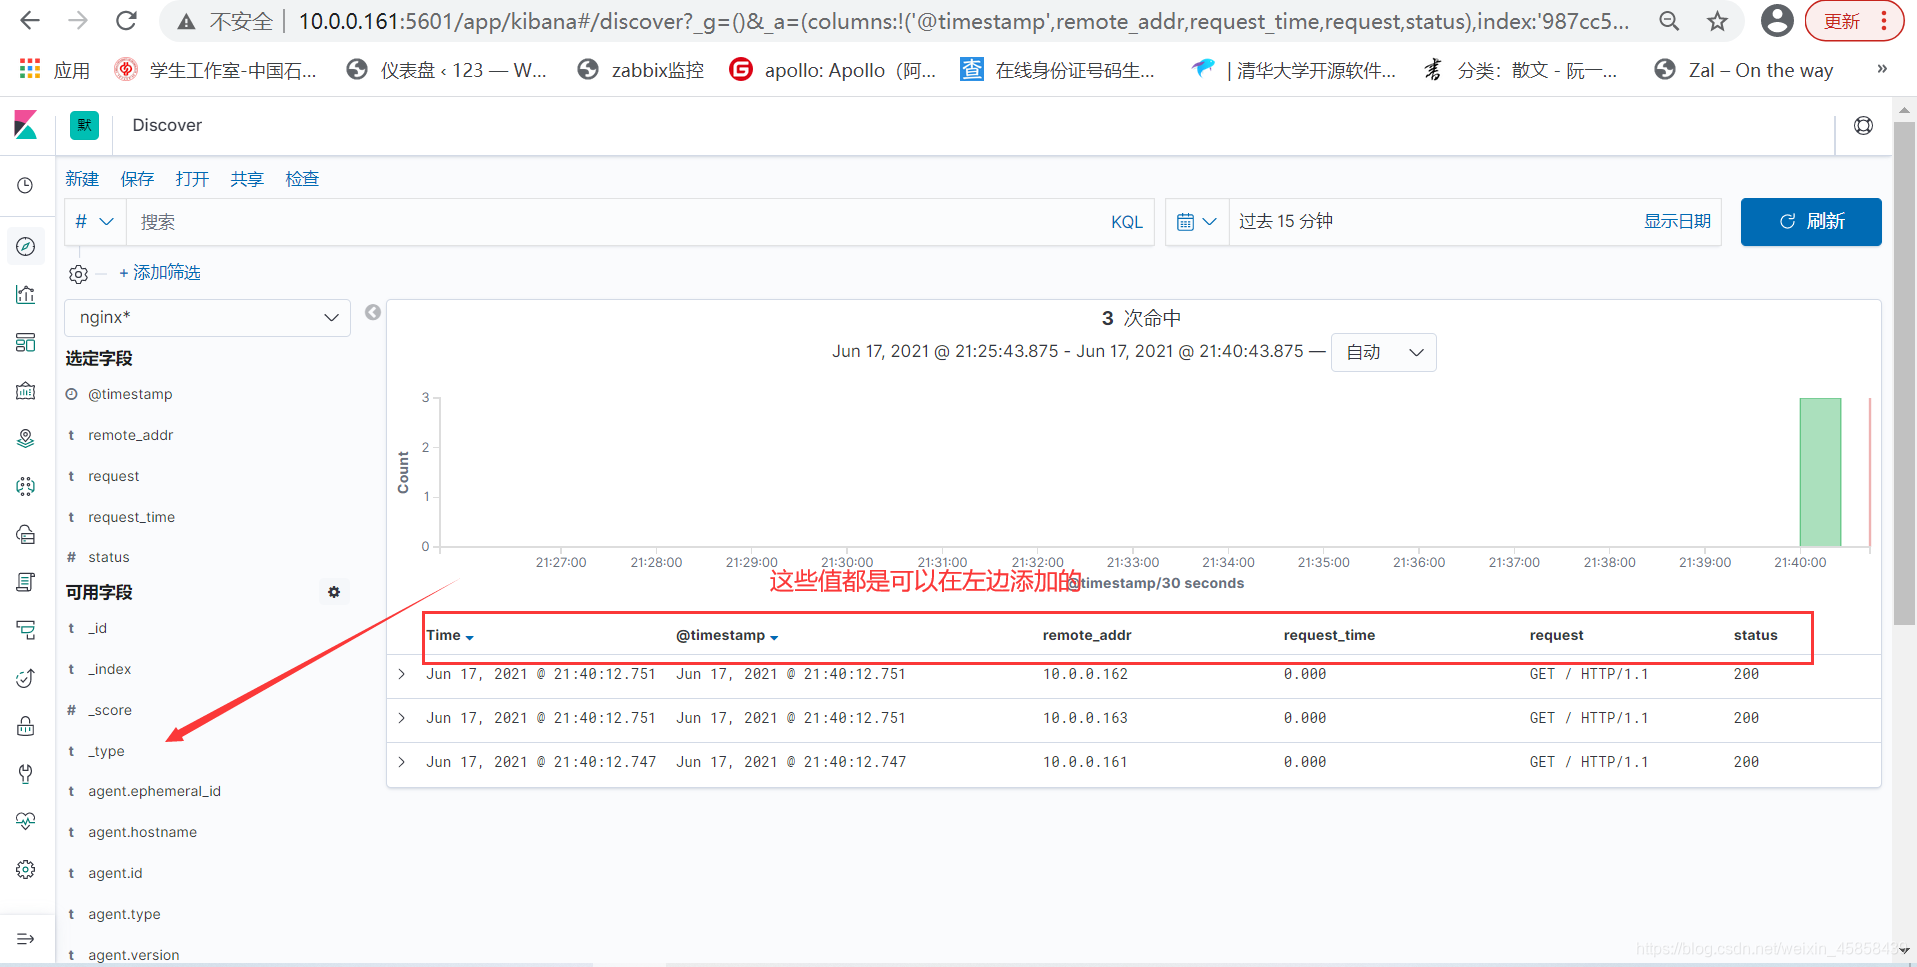Open the help menu icon at top right
The image size is (1917, 967).
[x=1864, y=126]
